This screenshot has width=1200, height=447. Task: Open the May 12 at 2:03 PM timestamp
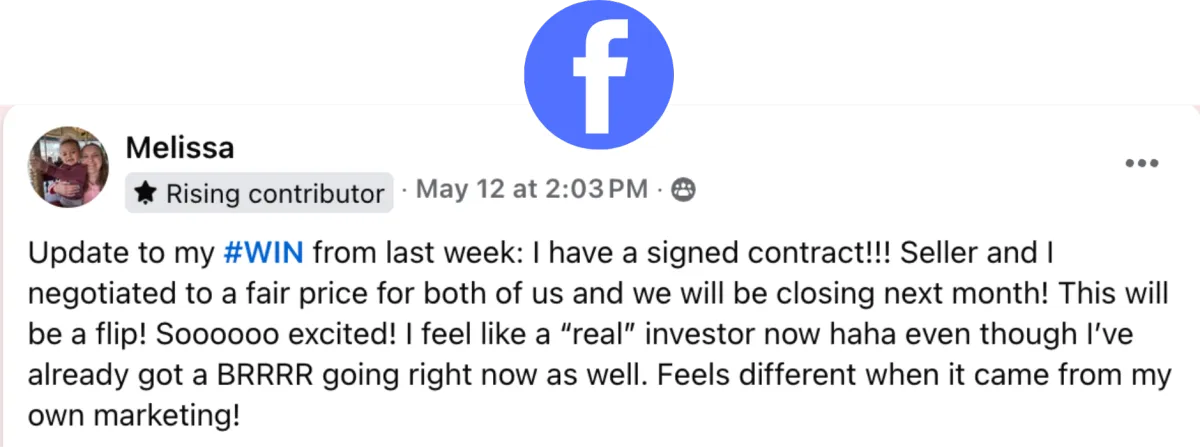(x=531, y=189)
